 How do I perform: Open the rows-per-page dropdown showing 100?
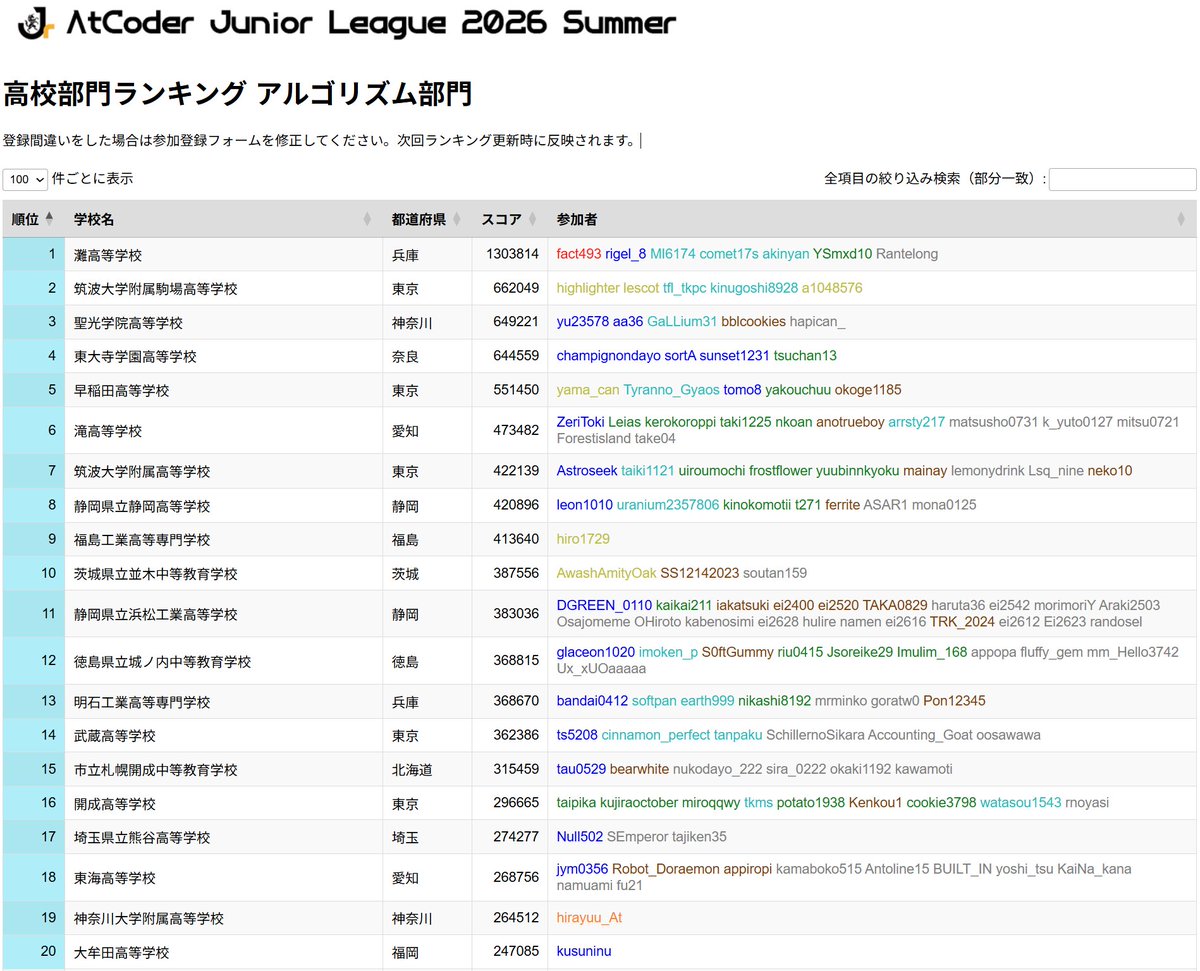point(26,179)
